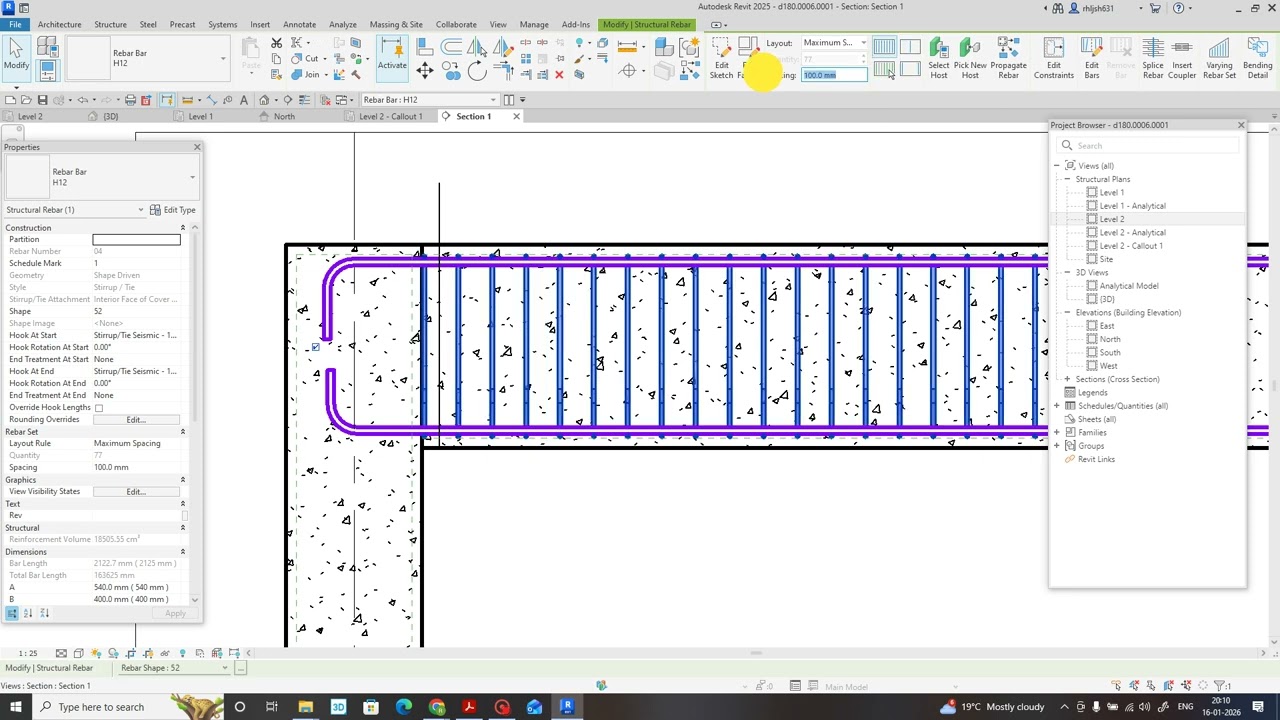Image resolution: width=1280 pixels, height=720 pixels.
Task: Click Insert Coupler tool
Action: click(x=1182, y=58)
